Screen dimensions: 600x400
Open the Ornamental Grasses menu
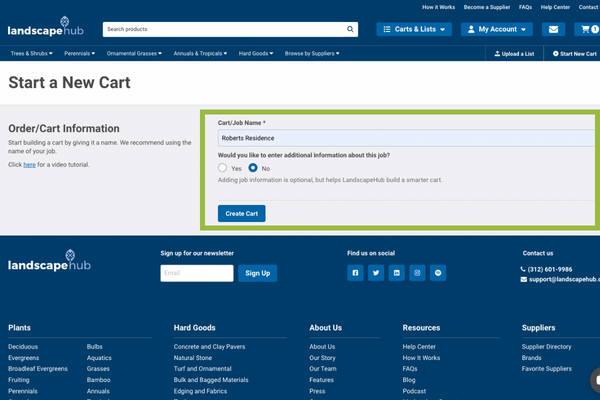pyautogui.click(x=134, y=54)
